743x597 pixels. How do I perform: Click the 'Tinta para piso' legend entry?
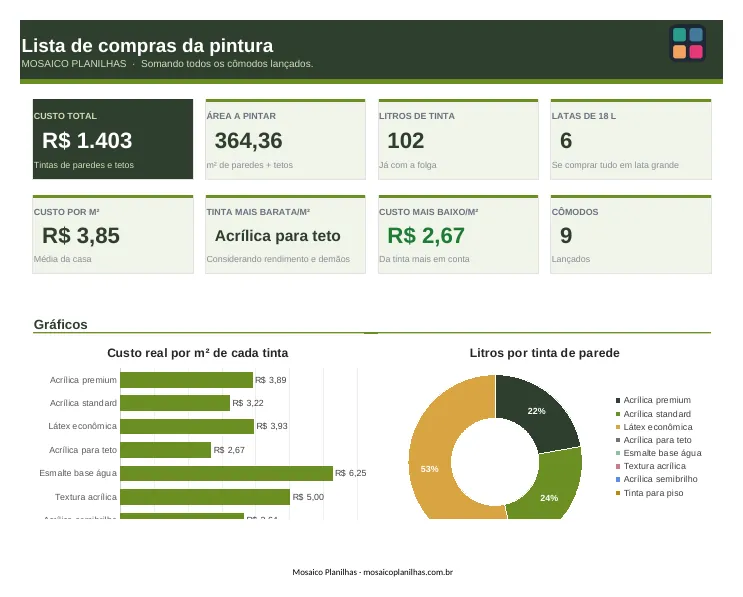tap(650, 493)
